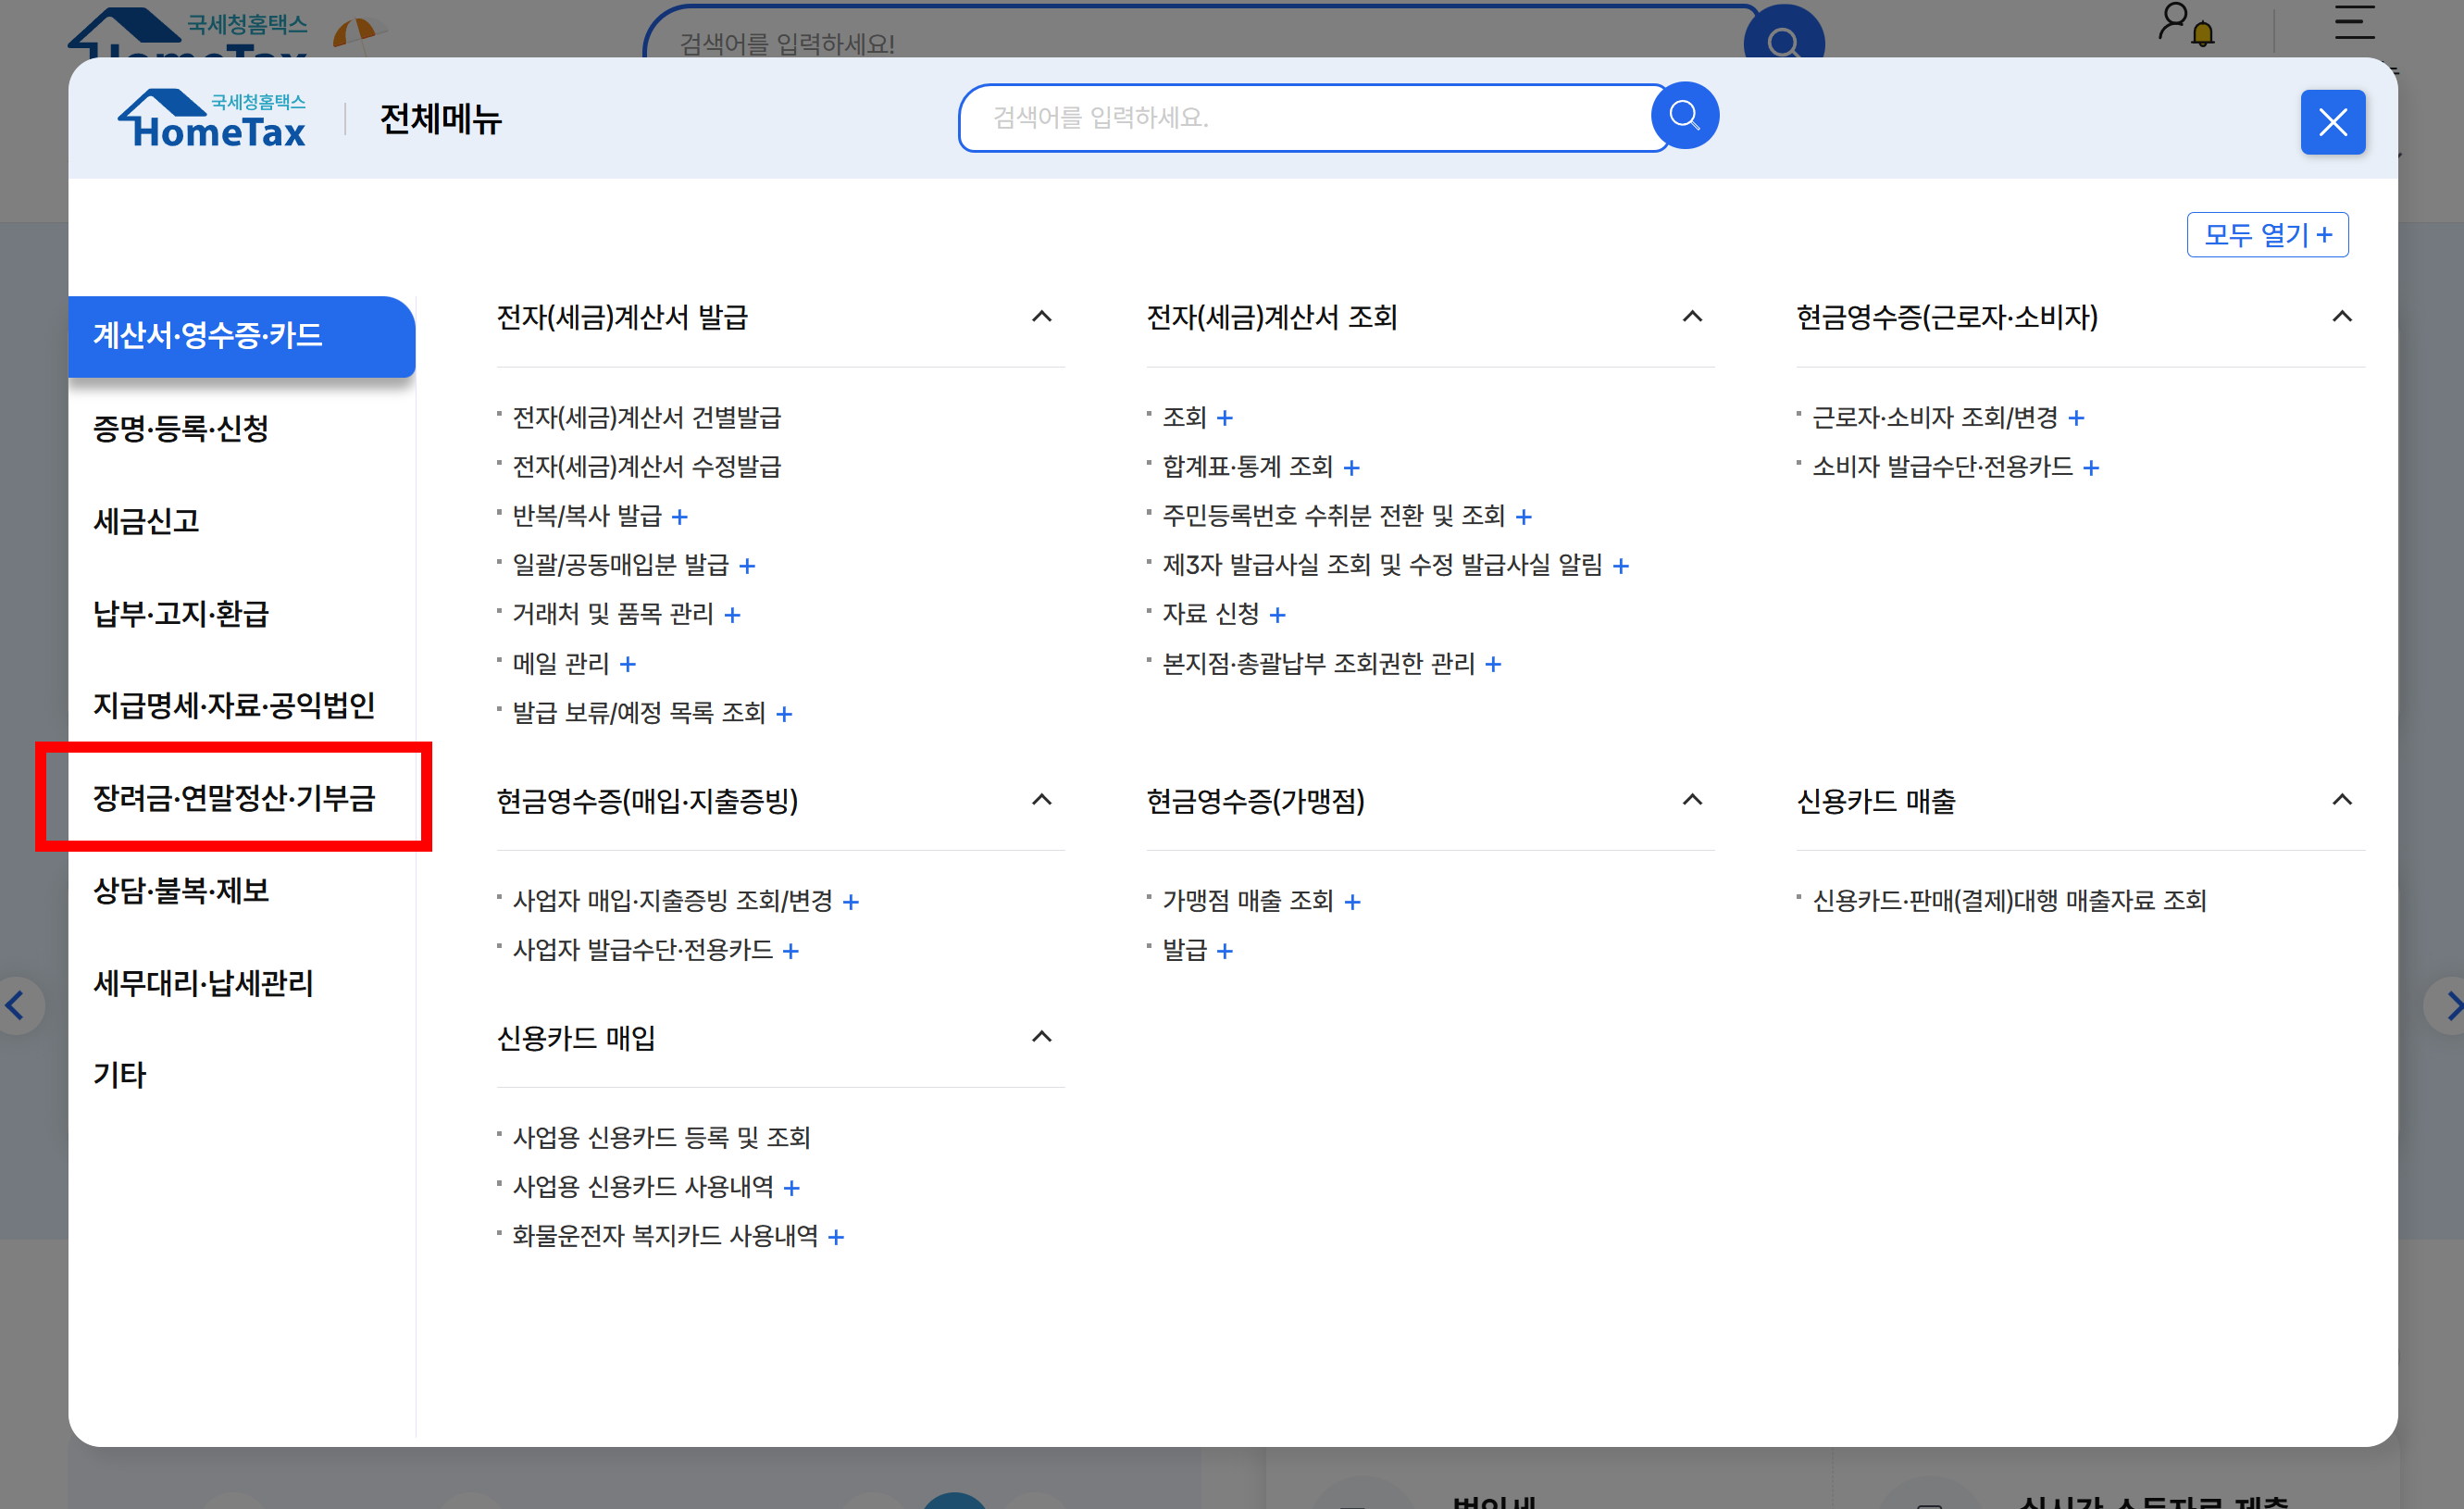Collapse the 현금영수증(가맹점) section chevron
The height and width of the screenshot is (1509, 2464).
[1692, 800]
